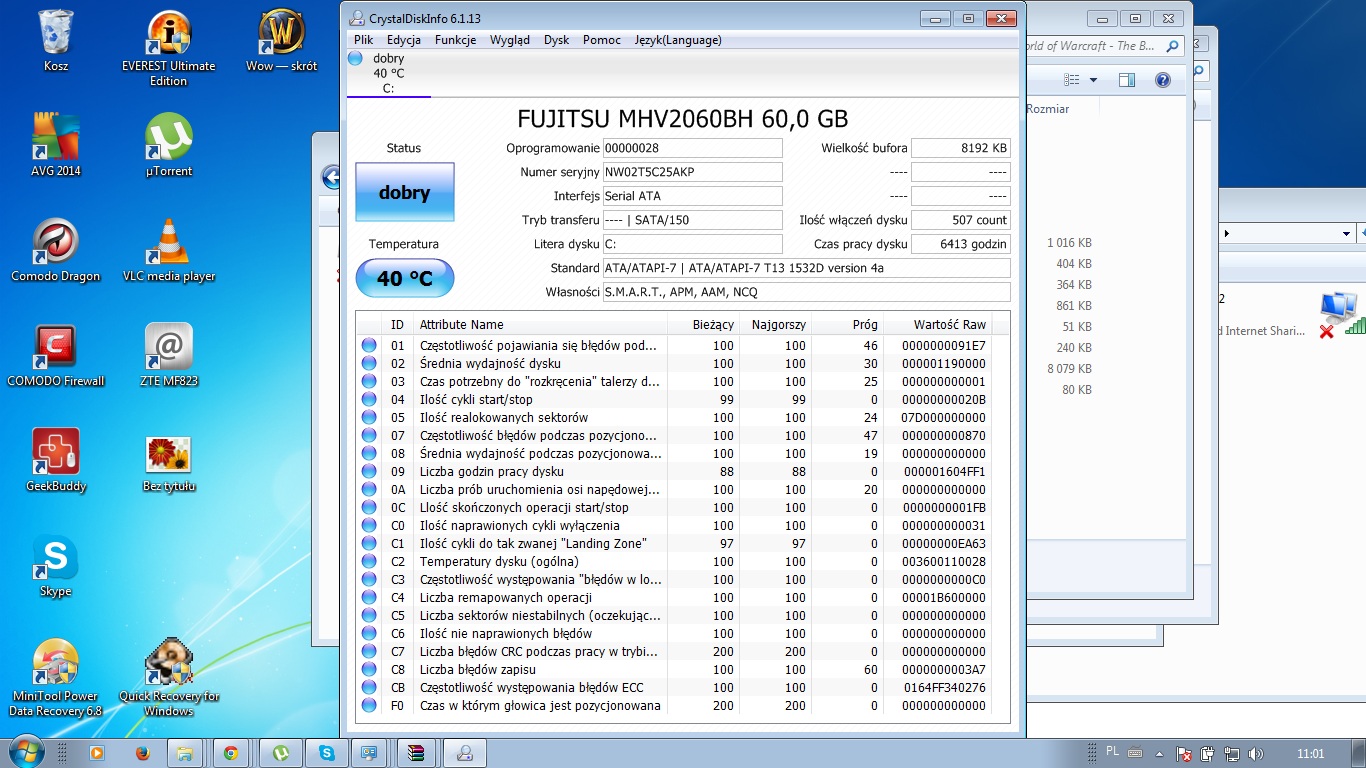Screen dimensions: 1366x768
Task: Click the power-on count field 507 count
Action: tap(961, 220)
